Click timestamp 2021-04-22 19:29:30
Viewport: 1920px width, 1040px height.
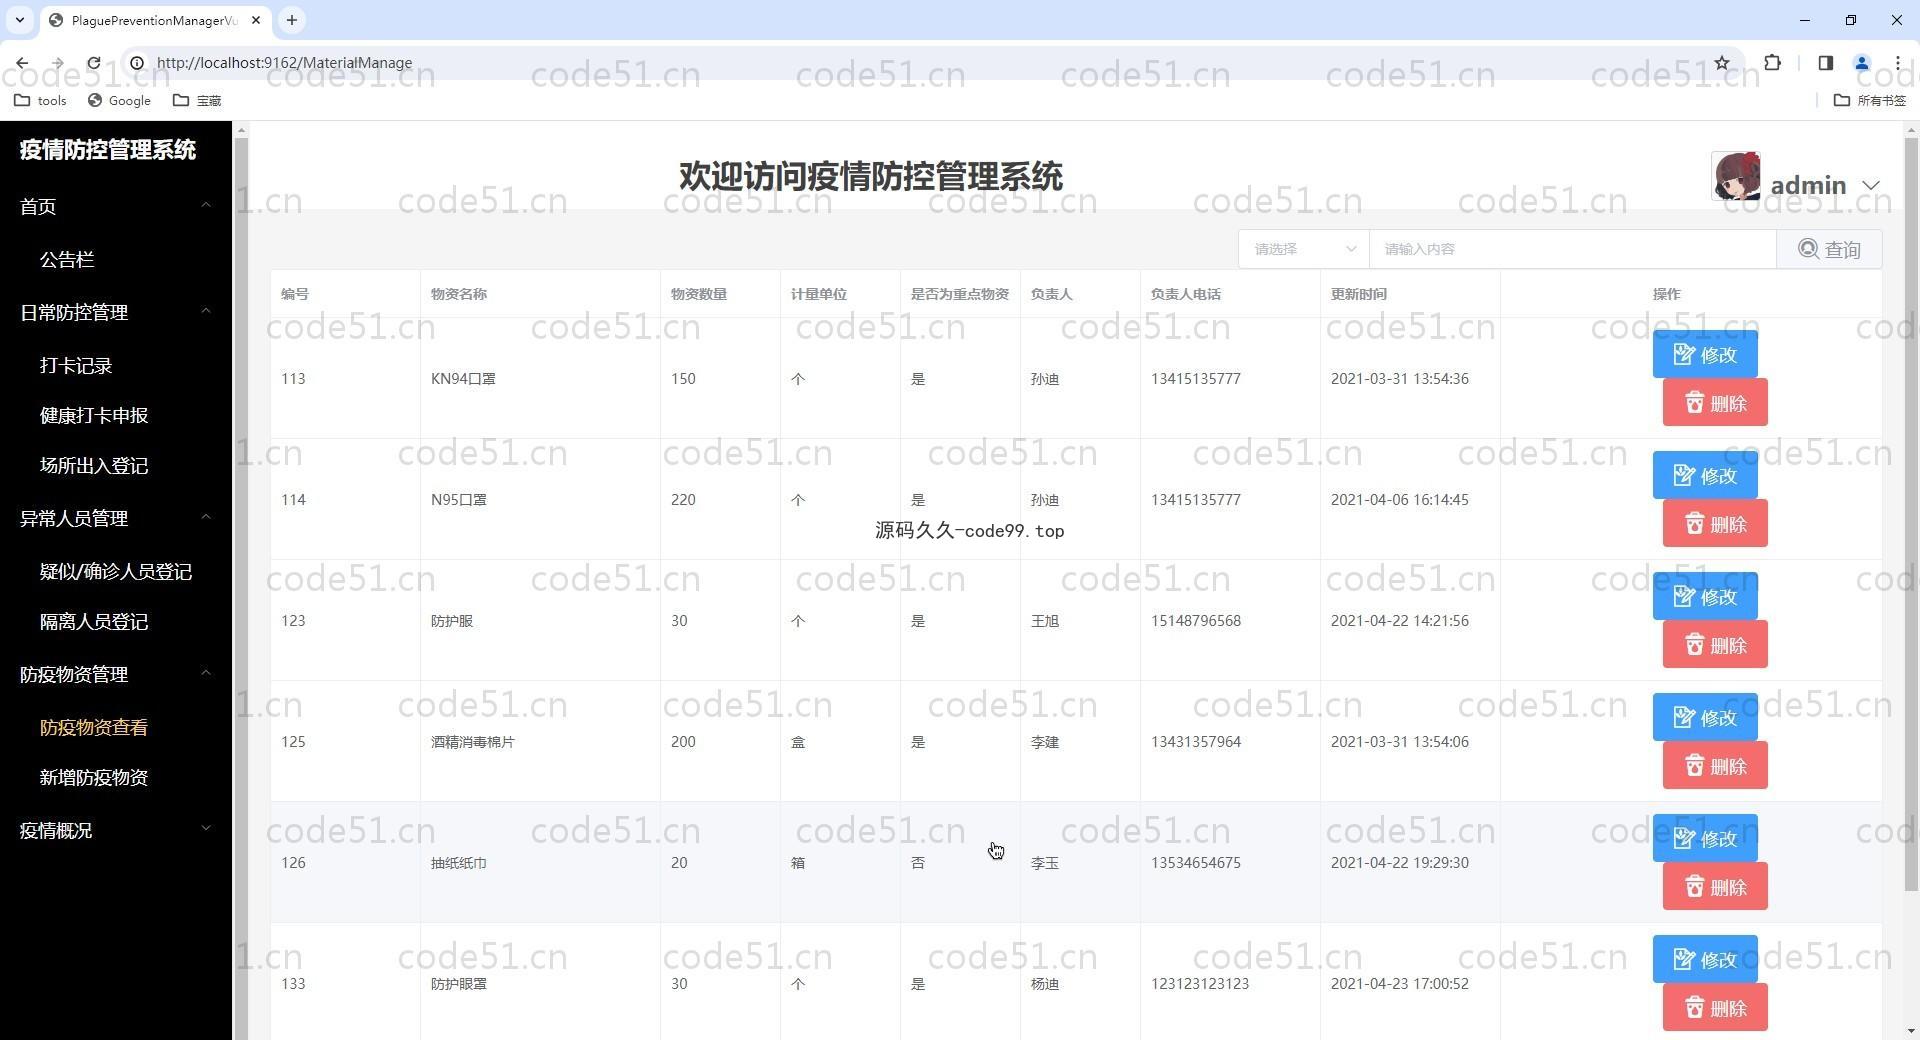pos(1399,863)
